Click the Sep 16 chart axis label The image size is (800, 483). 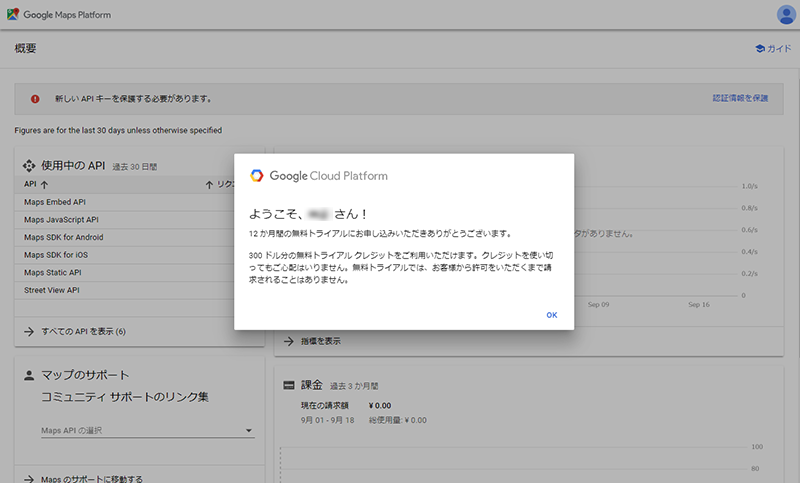tap(698, 304)
